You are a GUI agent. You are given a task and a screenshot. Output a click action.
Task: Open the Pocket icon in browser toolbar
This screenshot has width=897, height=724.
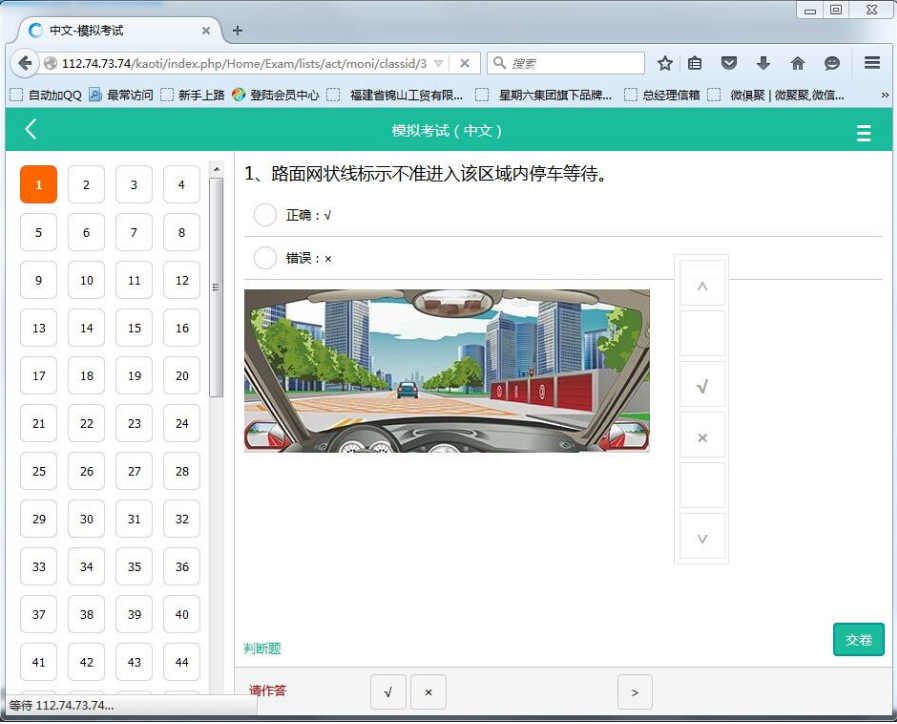(728, 63)
